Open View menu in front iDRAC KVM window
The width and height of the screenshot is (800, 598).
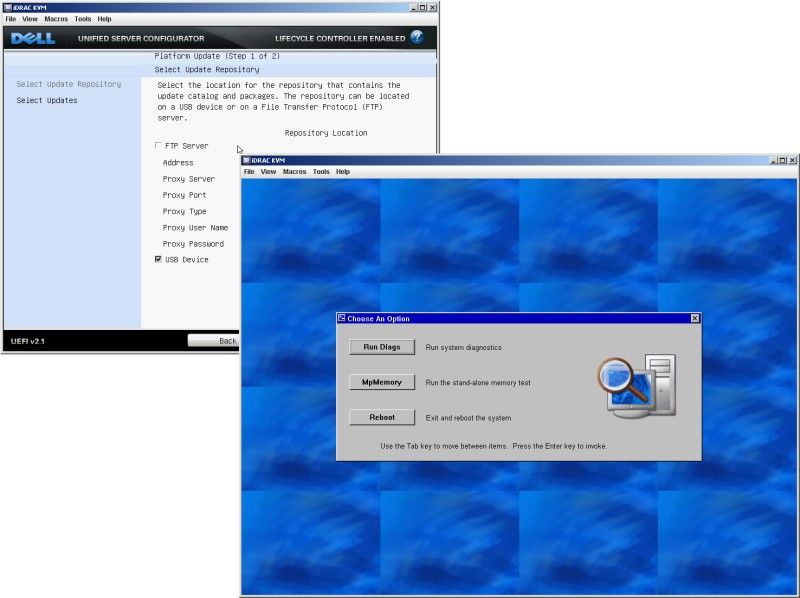[x=268, y=172]
